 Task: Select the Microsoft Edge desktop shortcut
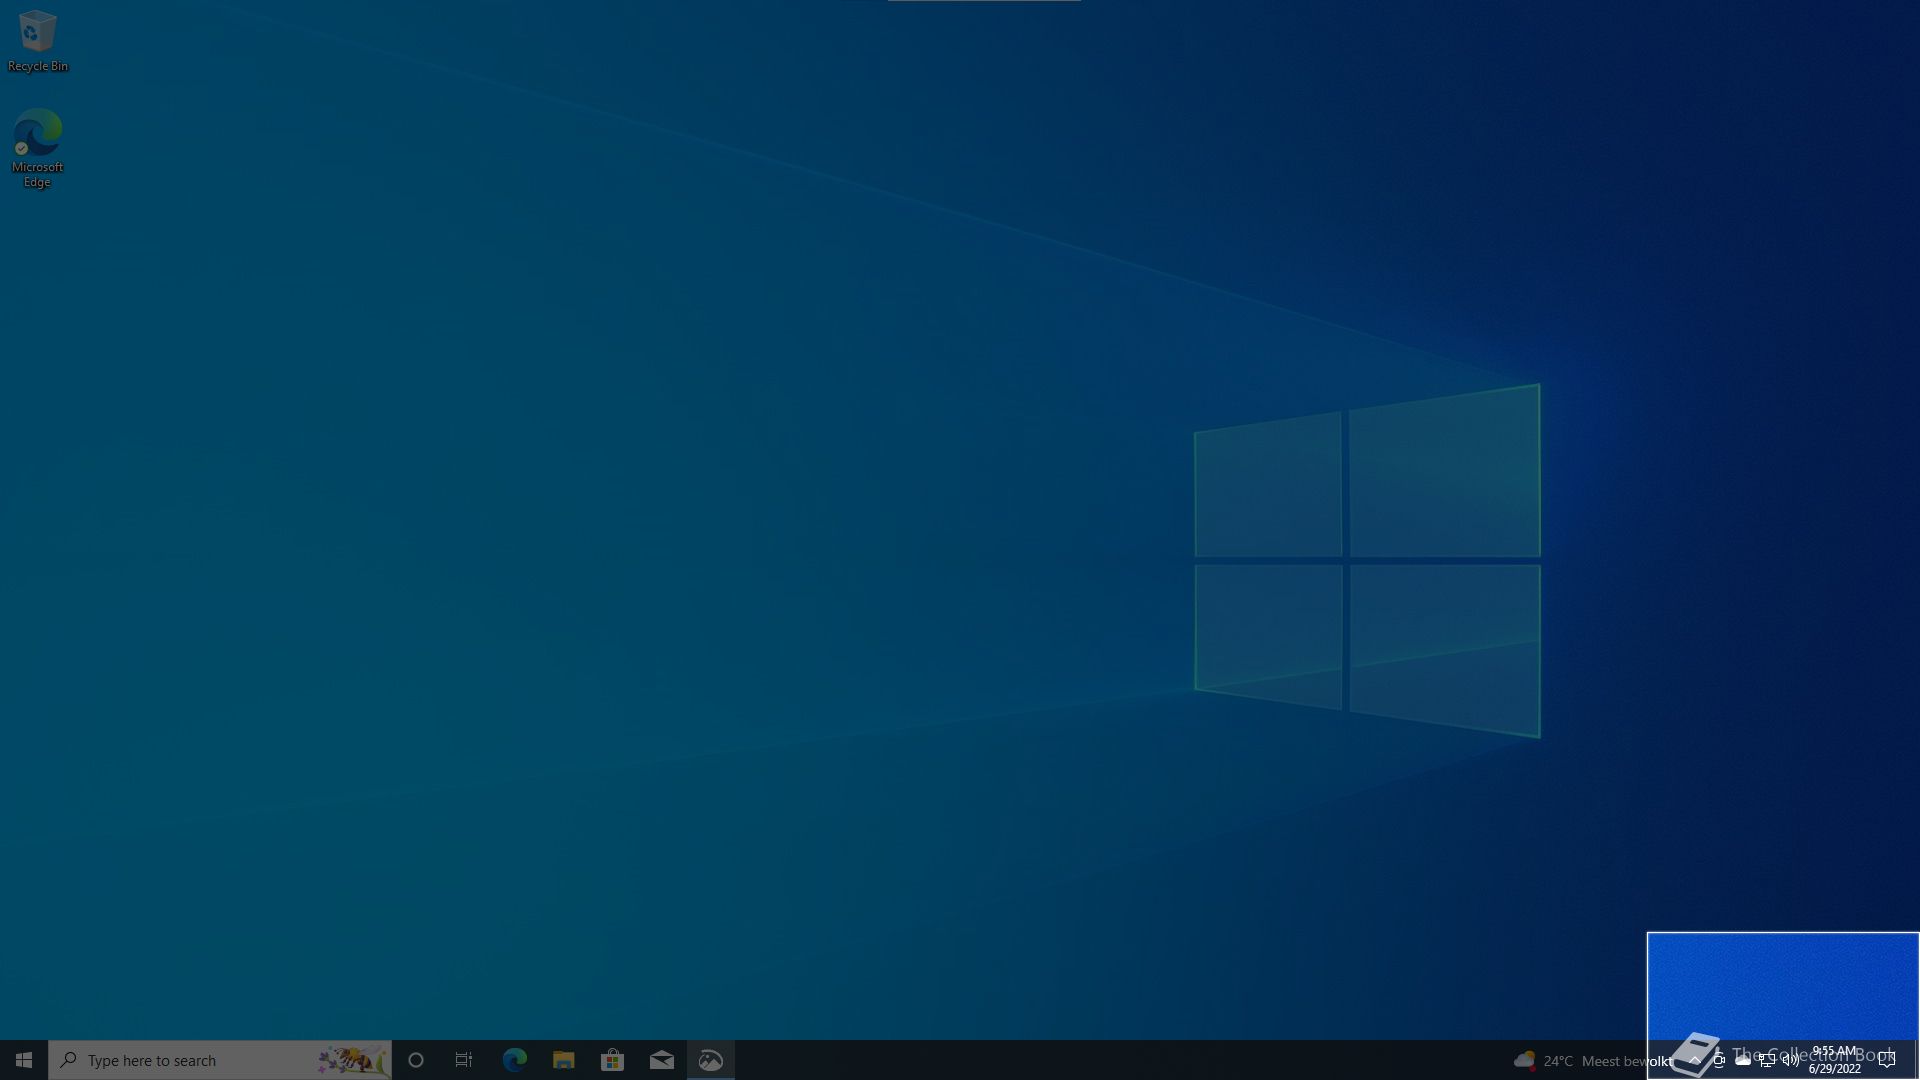tap(37, 148)
